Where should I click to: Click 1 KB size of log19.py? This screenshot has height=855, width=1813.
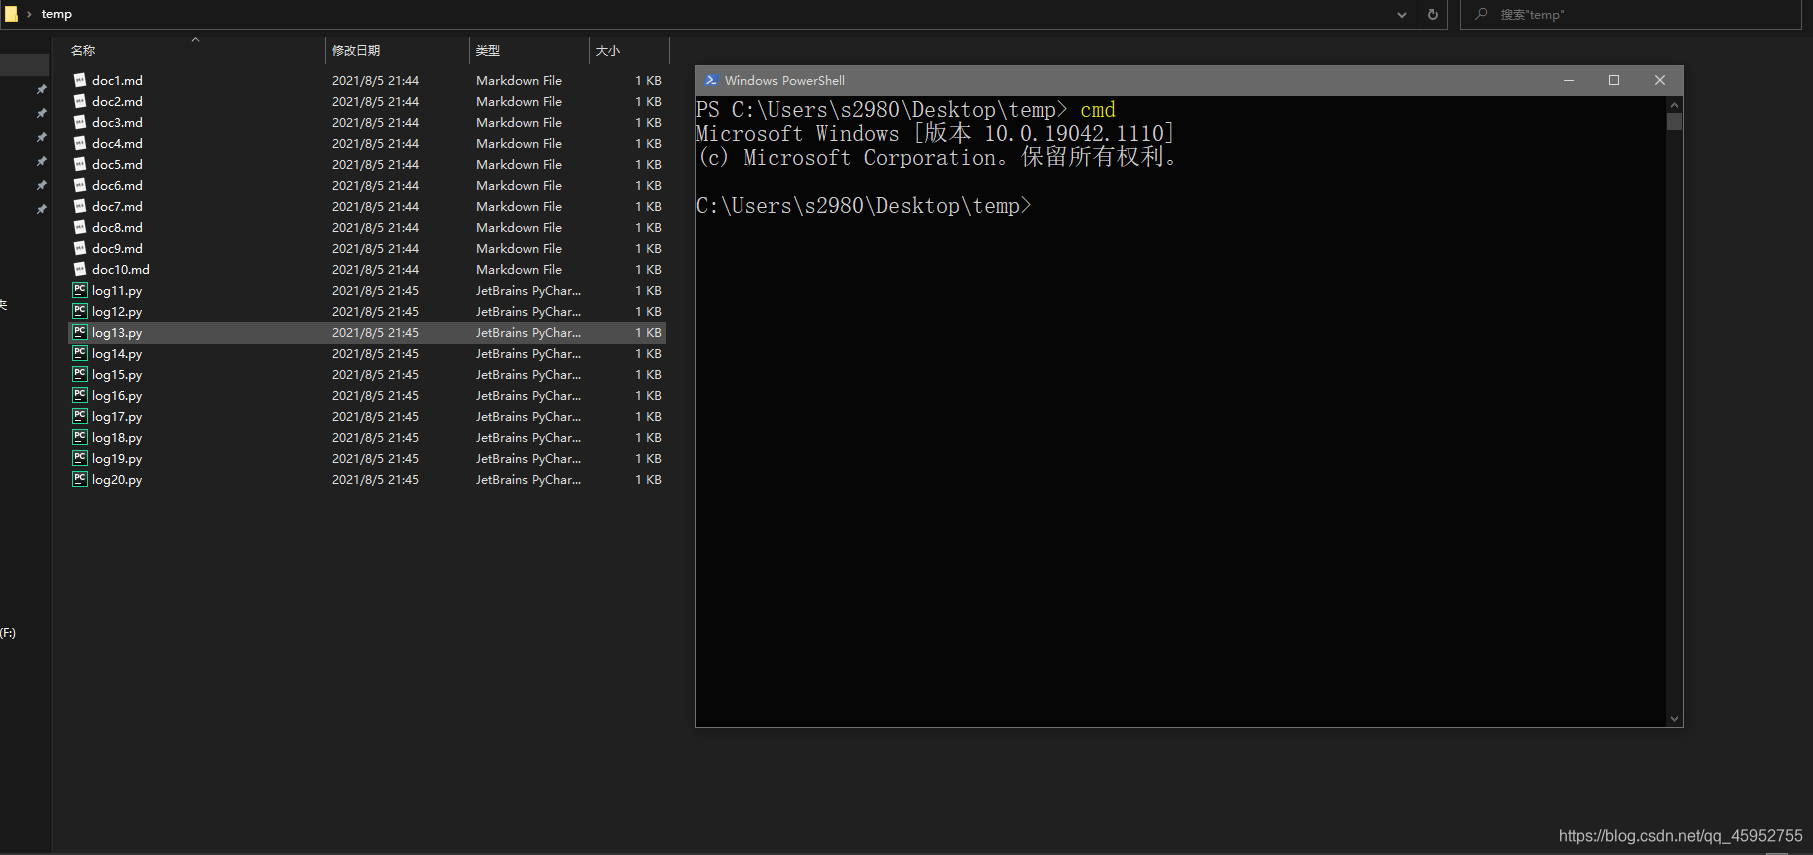tap(649, 458)
